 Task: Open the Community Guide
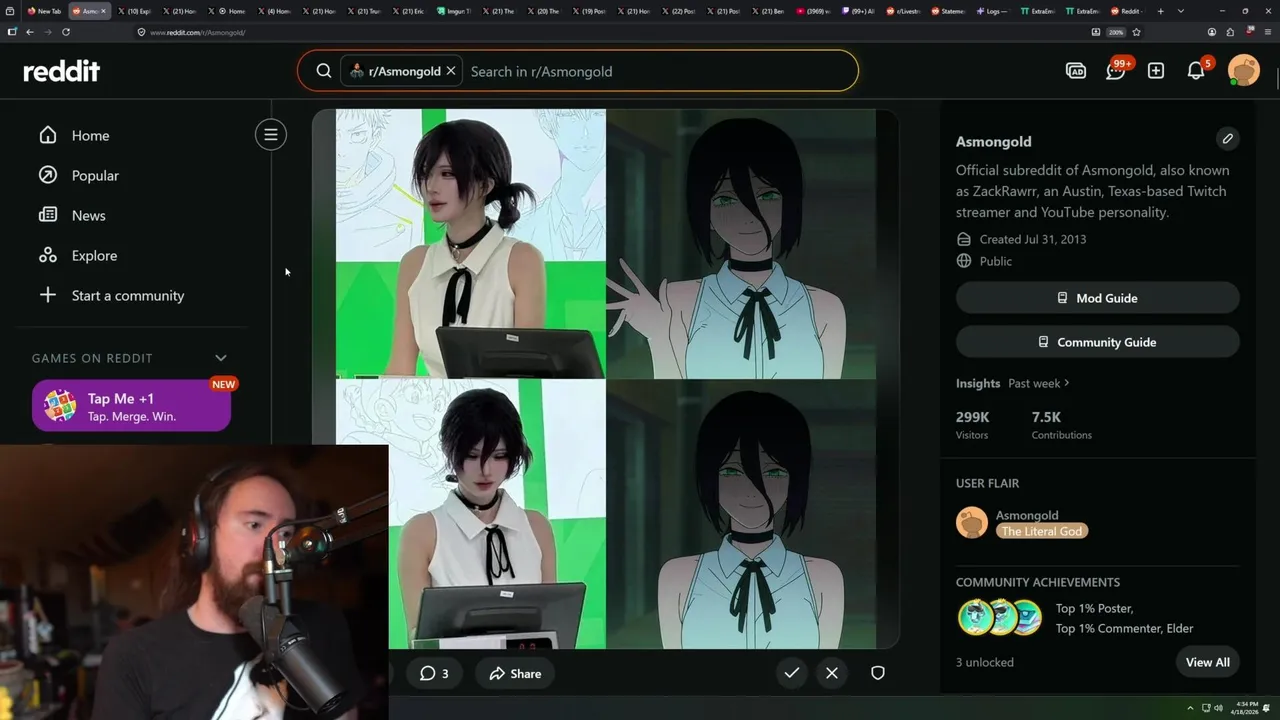coord(1097,342)
